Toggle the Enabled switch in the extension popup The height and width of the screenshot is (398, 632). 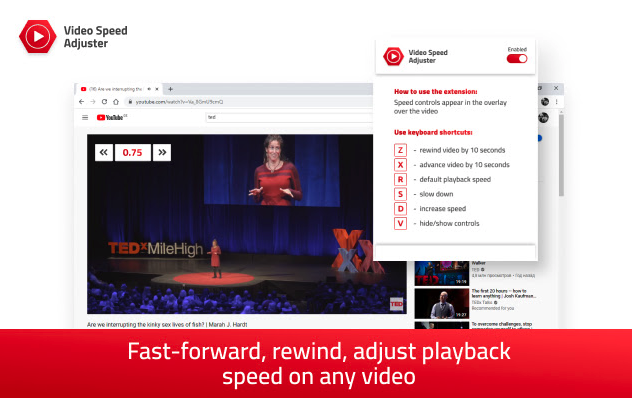(517, 58)
